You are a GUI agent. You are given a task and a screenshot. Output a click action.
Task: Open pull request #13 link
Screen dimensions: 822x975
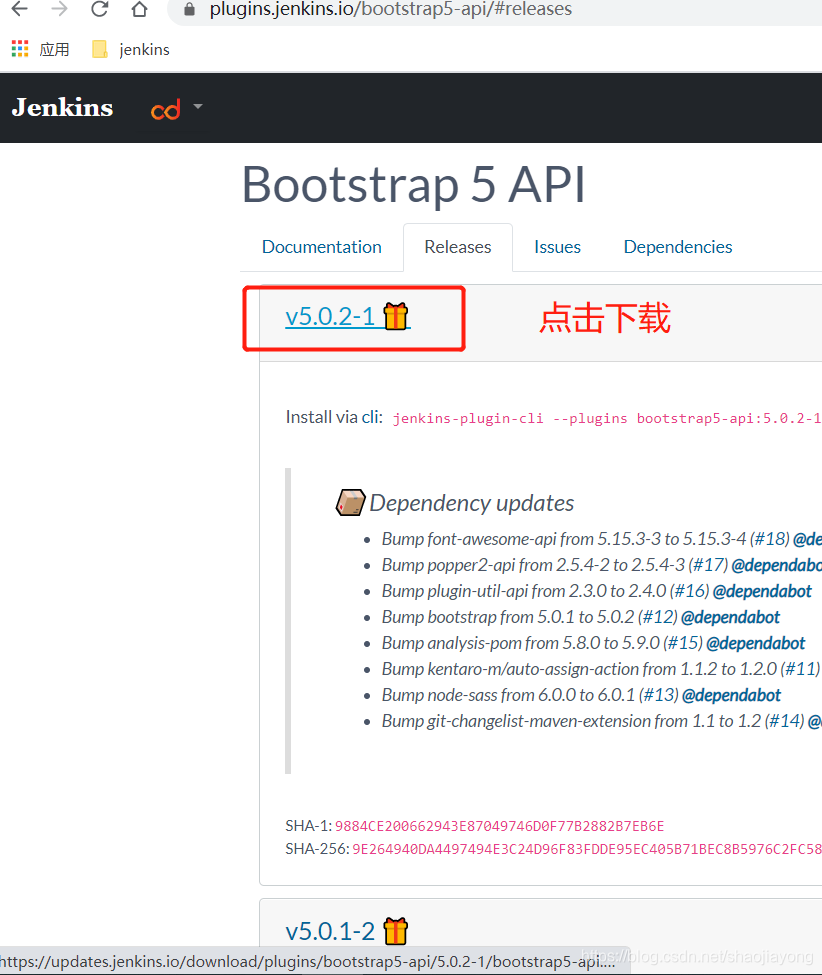click(659, 695)
